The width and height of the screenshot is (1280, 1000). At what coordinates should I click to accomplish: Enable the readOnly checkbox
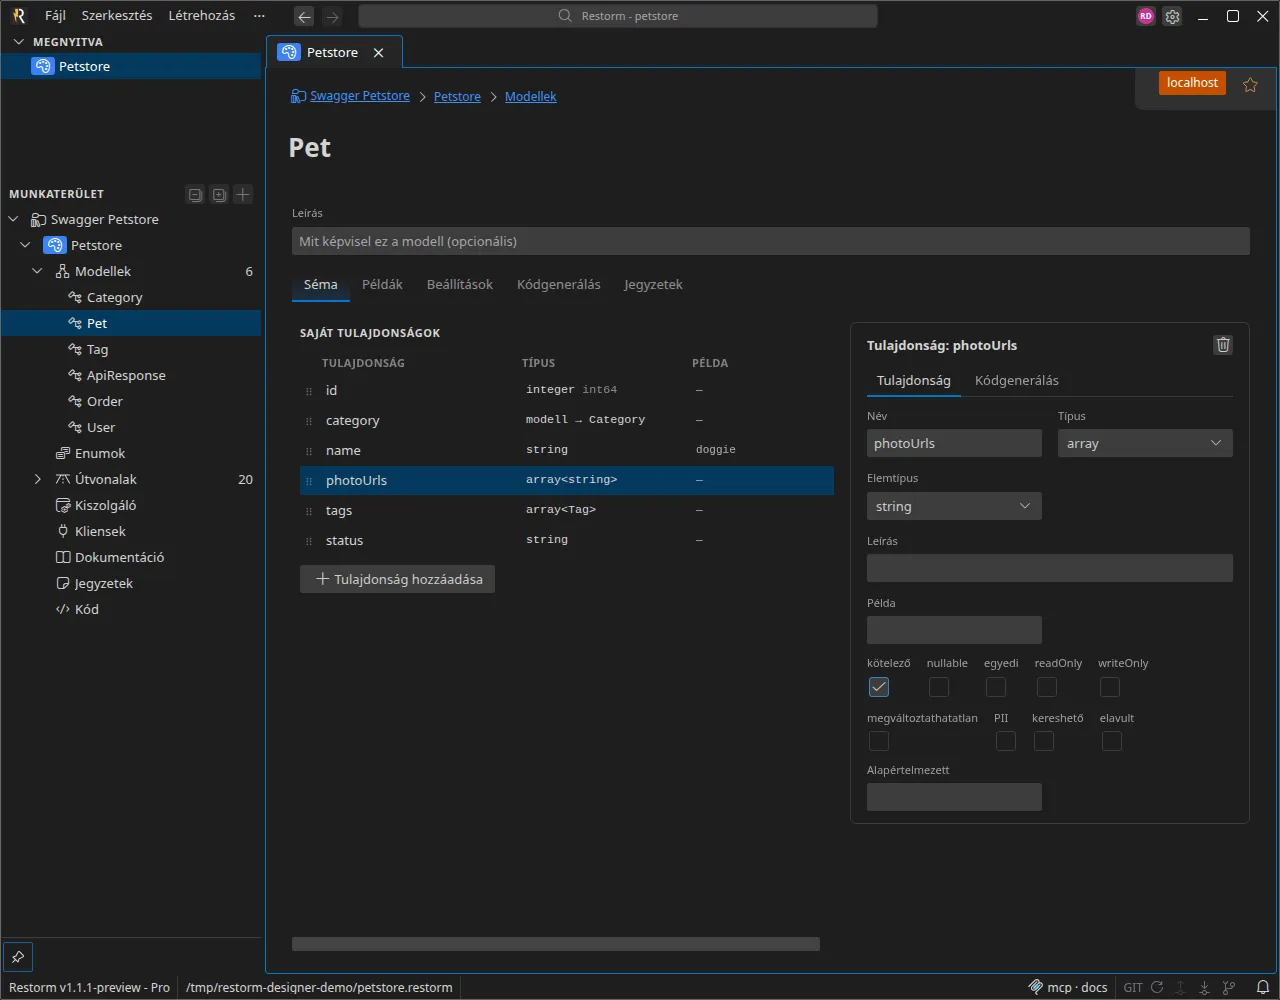click(1046, 687)
